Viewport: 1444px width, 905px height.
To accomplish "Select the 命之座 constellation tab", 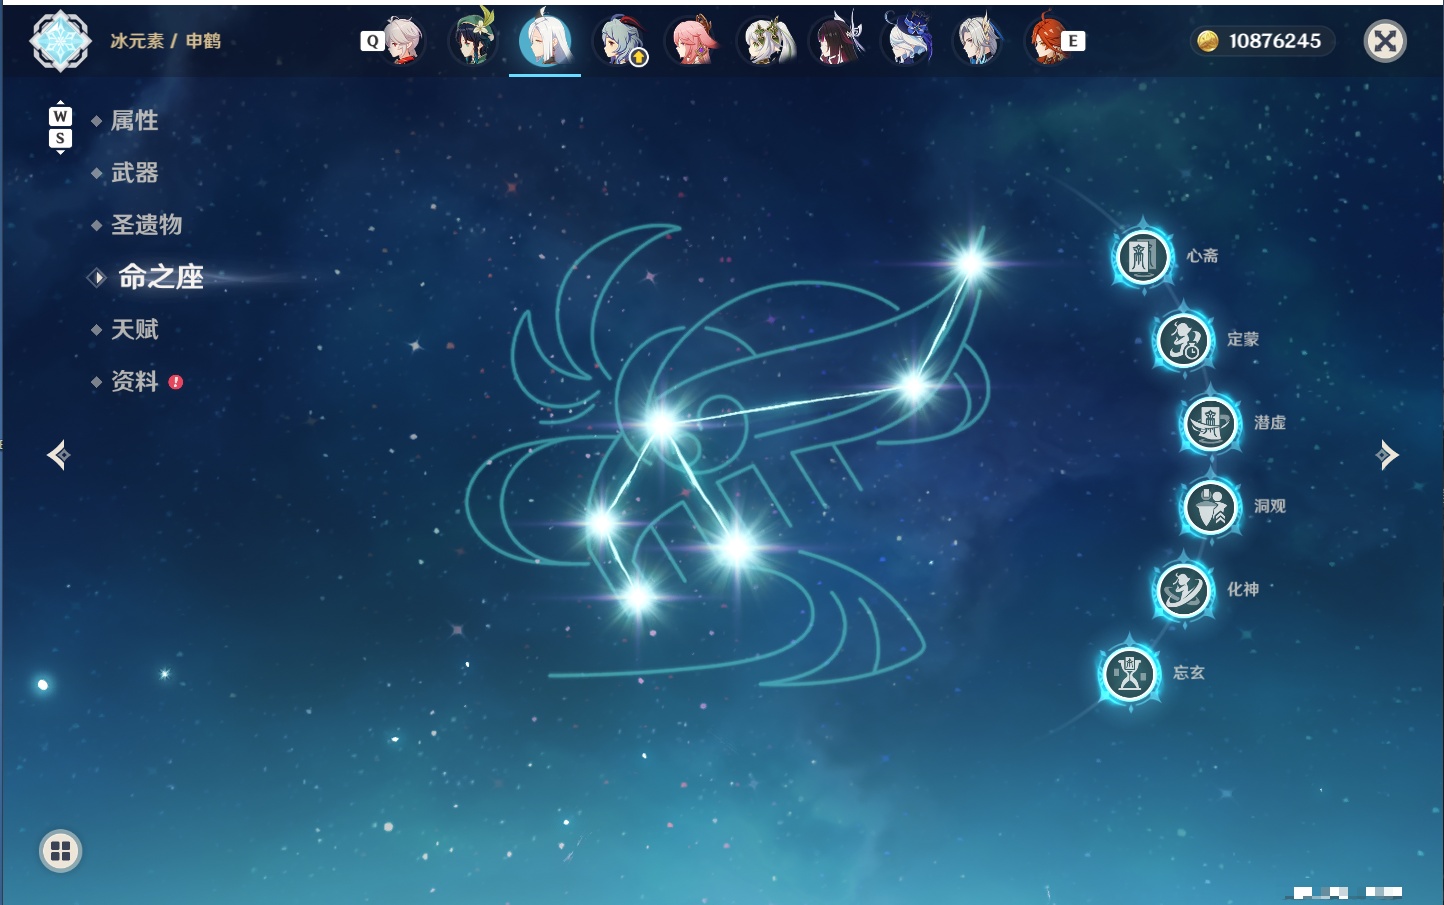I will pos(161,277).
